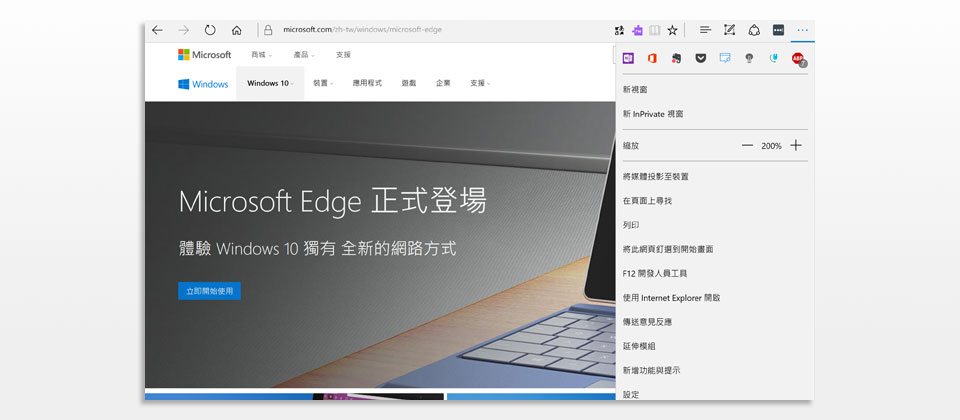Click the lock icon in address bar
The height and width of the screenshot is (420, 960).
pos(268,30)
